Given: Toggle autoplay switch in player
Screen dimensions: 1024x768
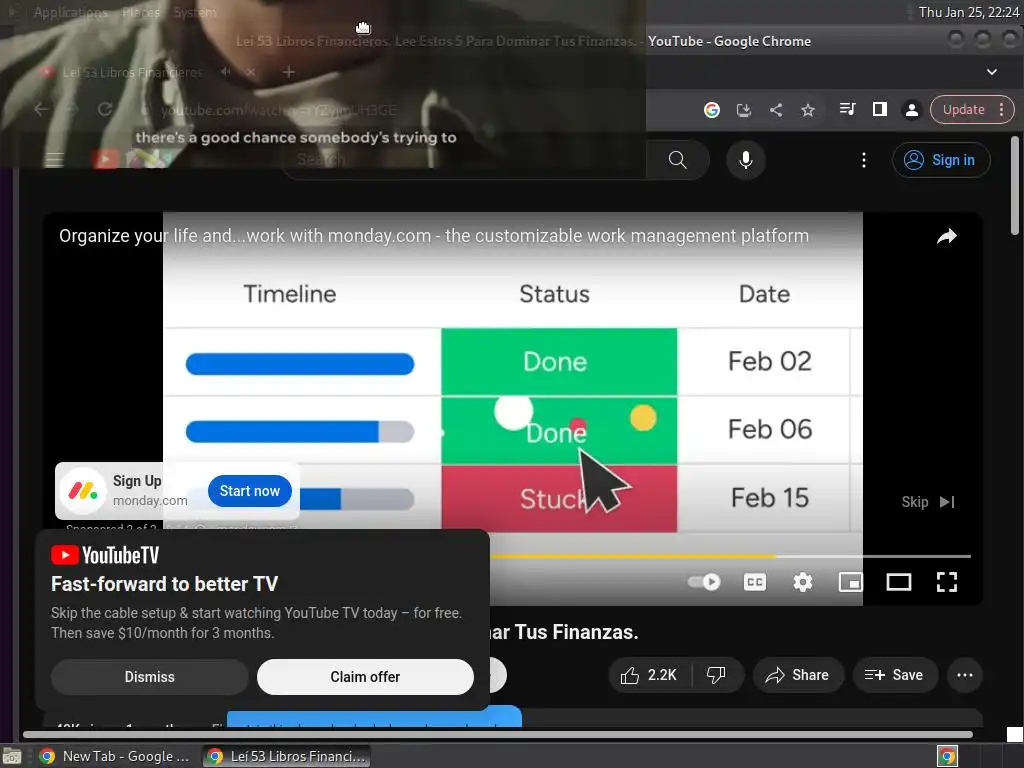Looking at the screenshot, I should [x=704, y=581].
